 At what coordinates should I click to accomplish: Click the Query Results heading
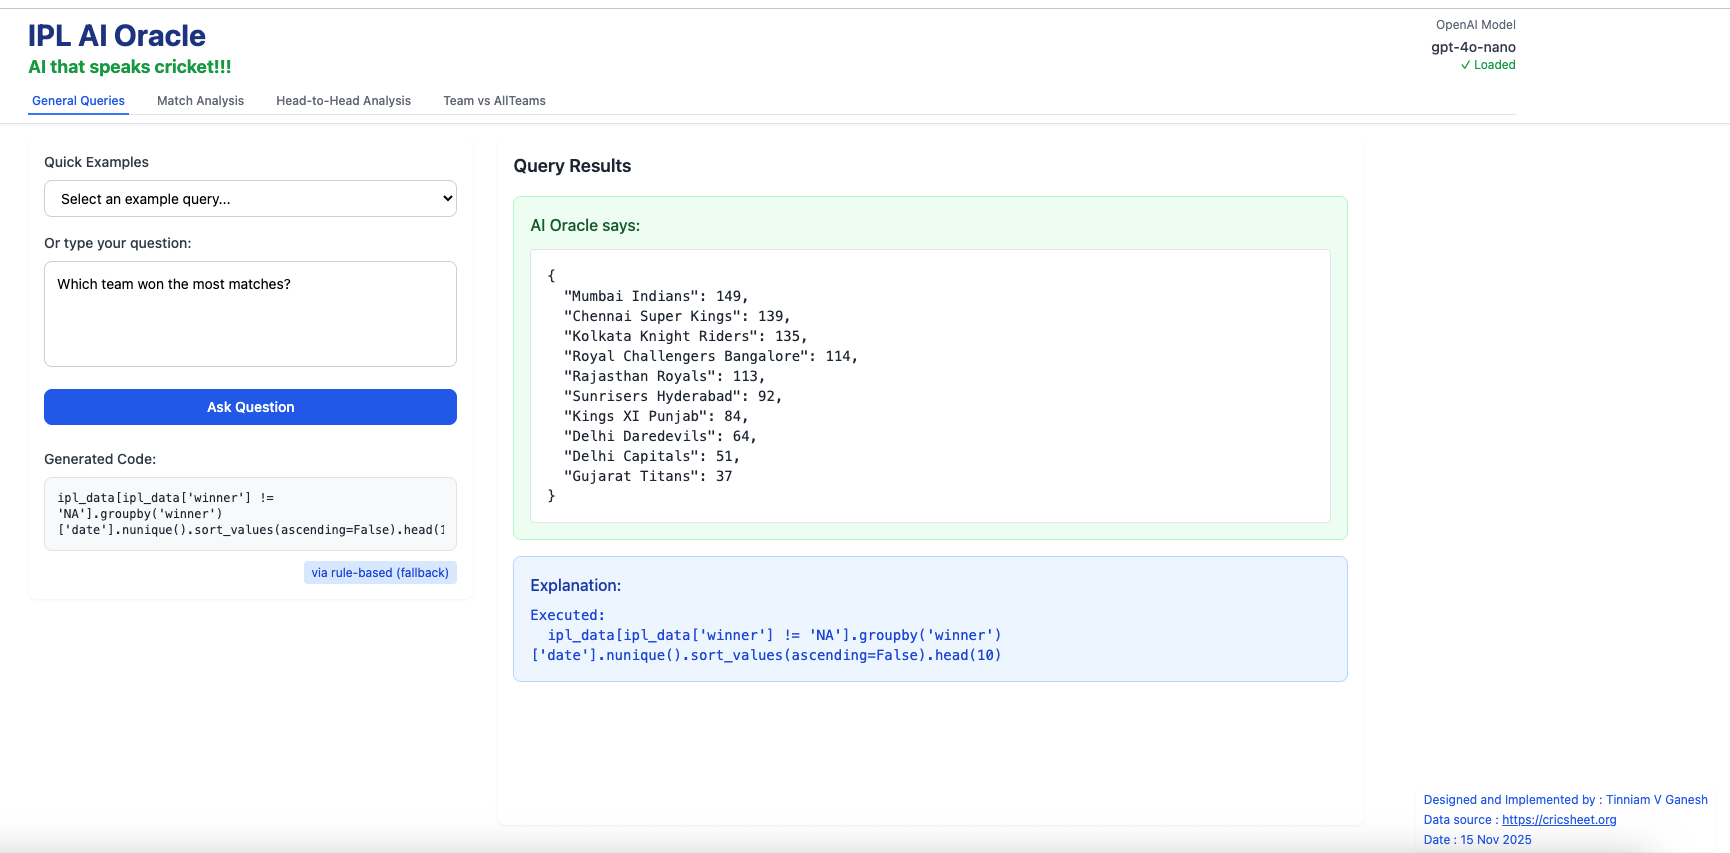(572, 166)
